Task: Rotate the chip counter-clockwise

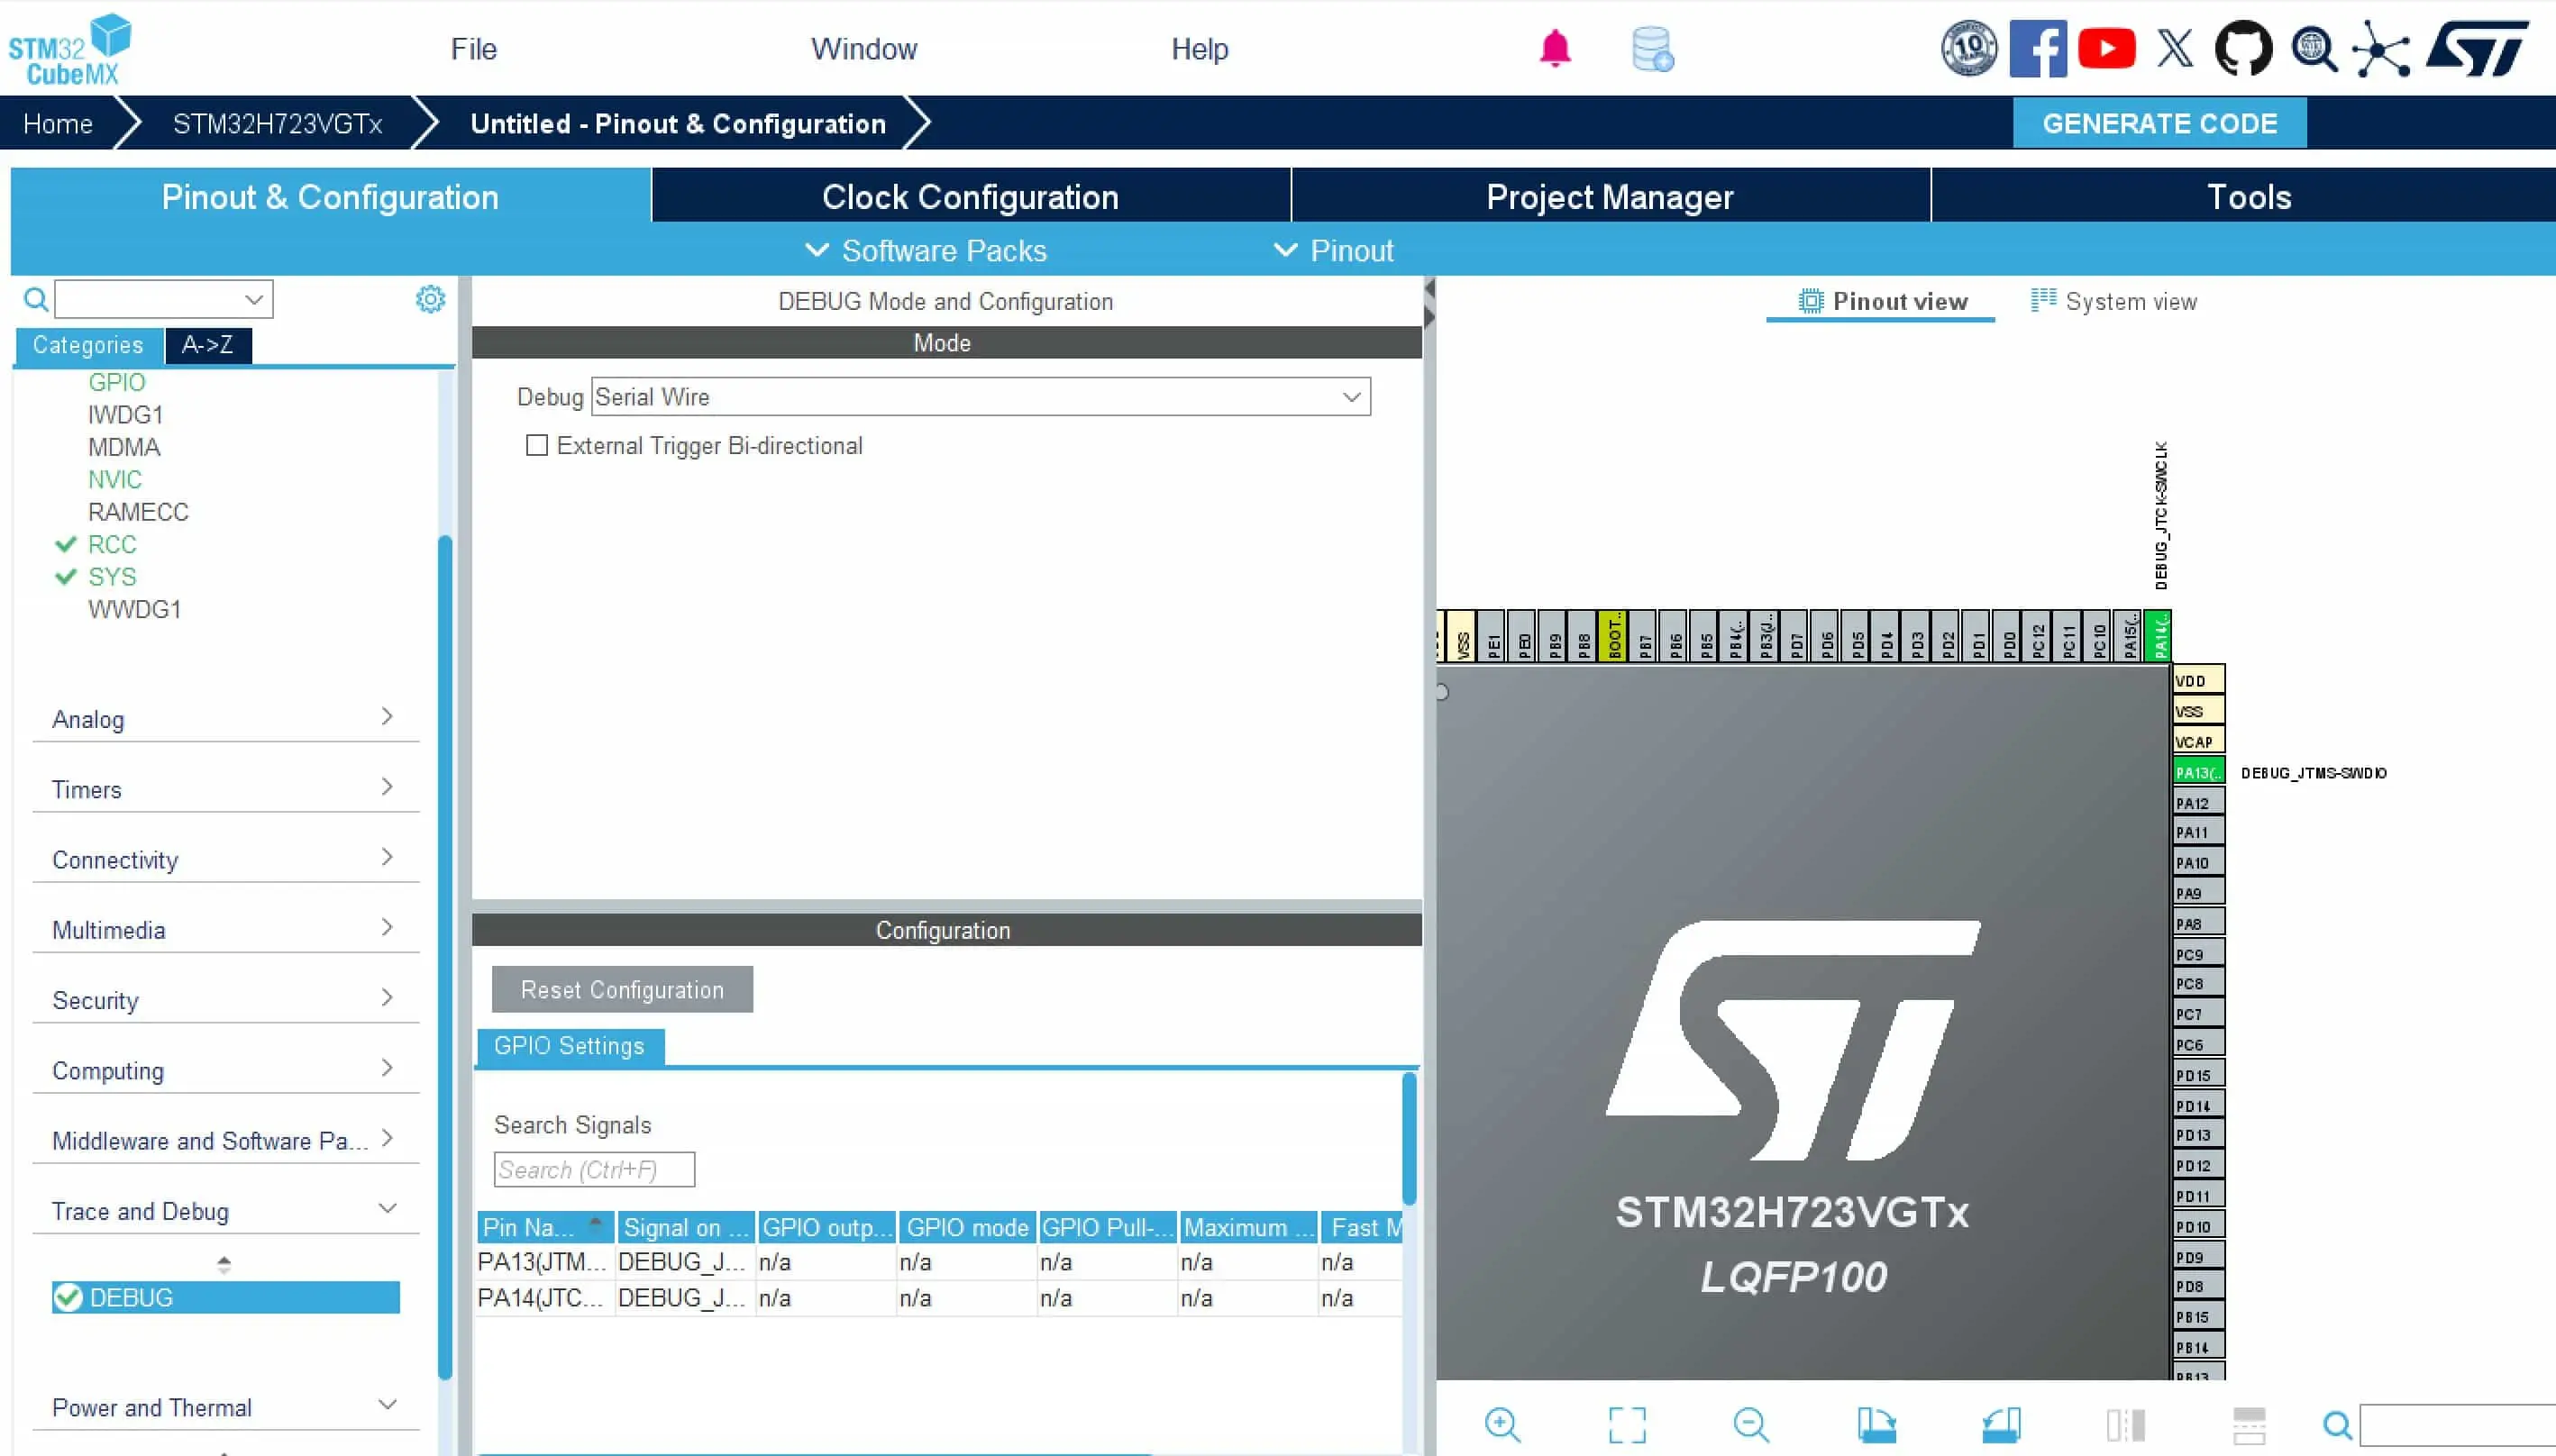Action: point(2001,1424)
